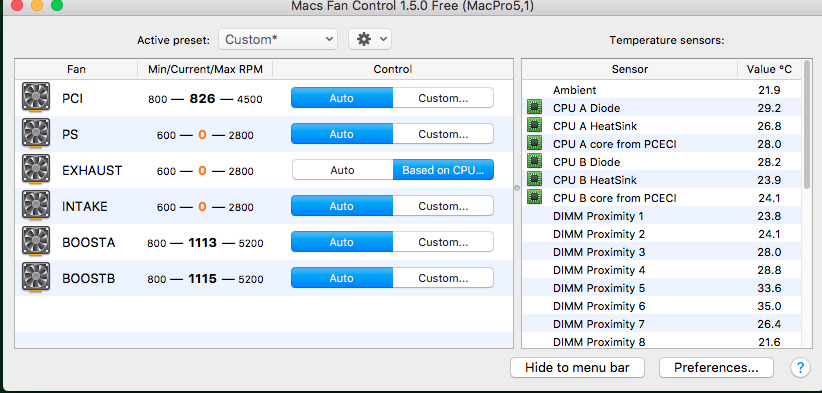Click the Sensor column header

630,69
